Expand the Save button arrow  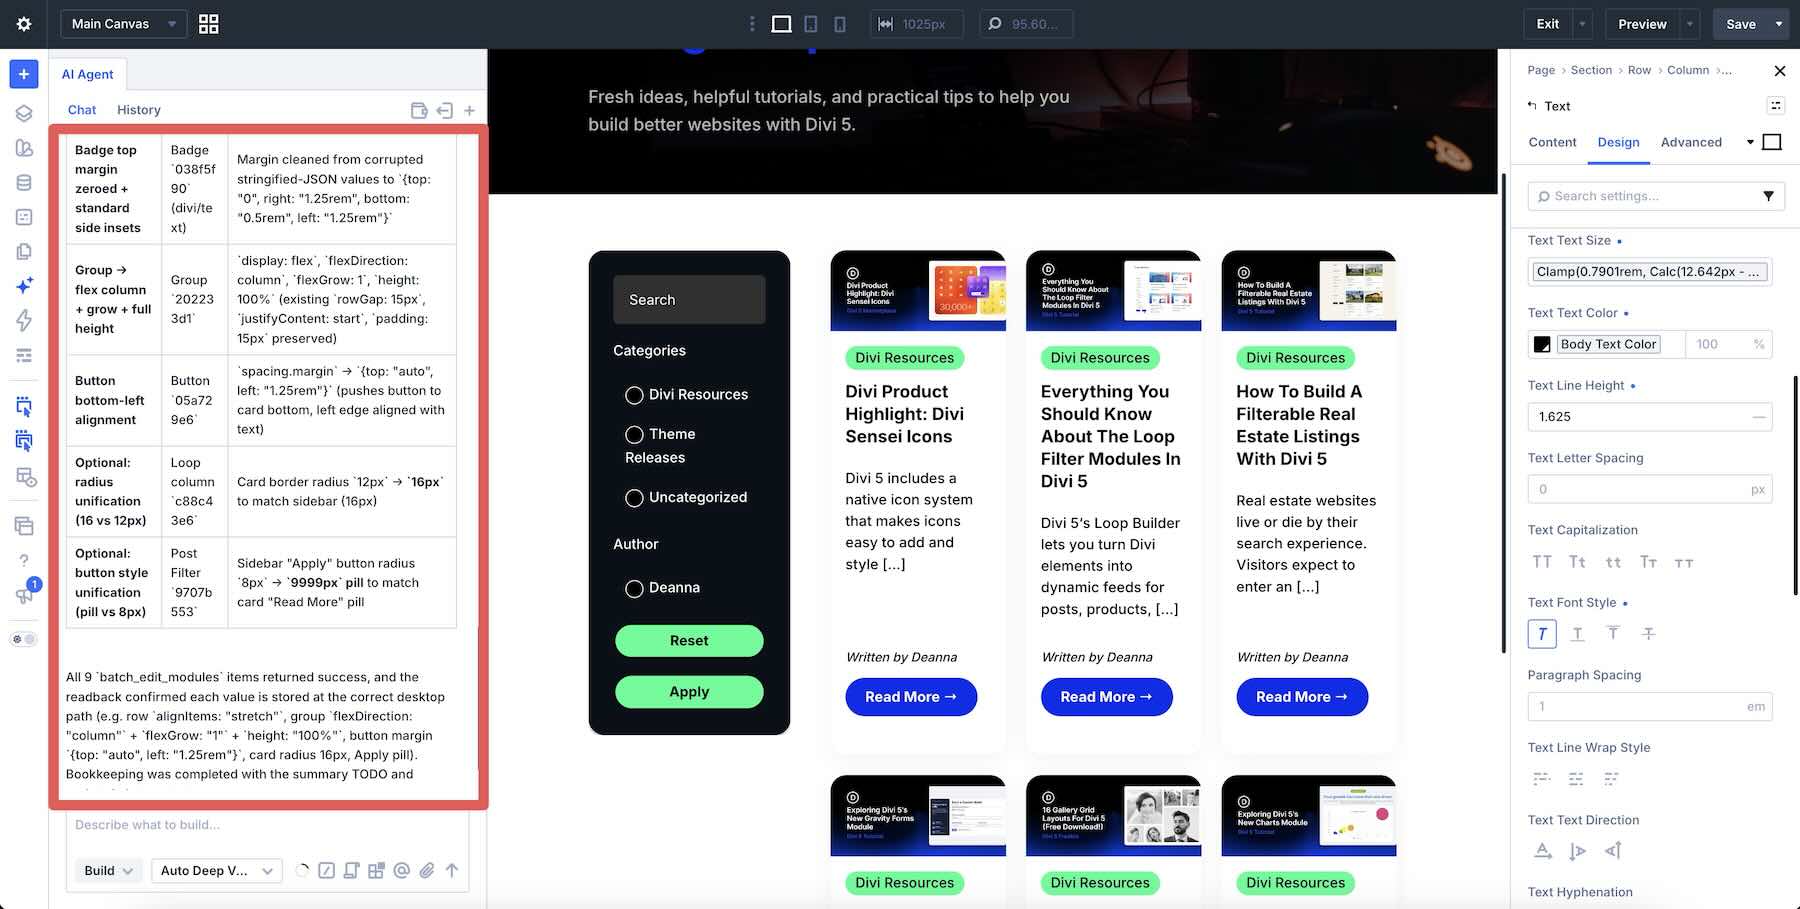pyautogui.click(x=1778, y=24)
